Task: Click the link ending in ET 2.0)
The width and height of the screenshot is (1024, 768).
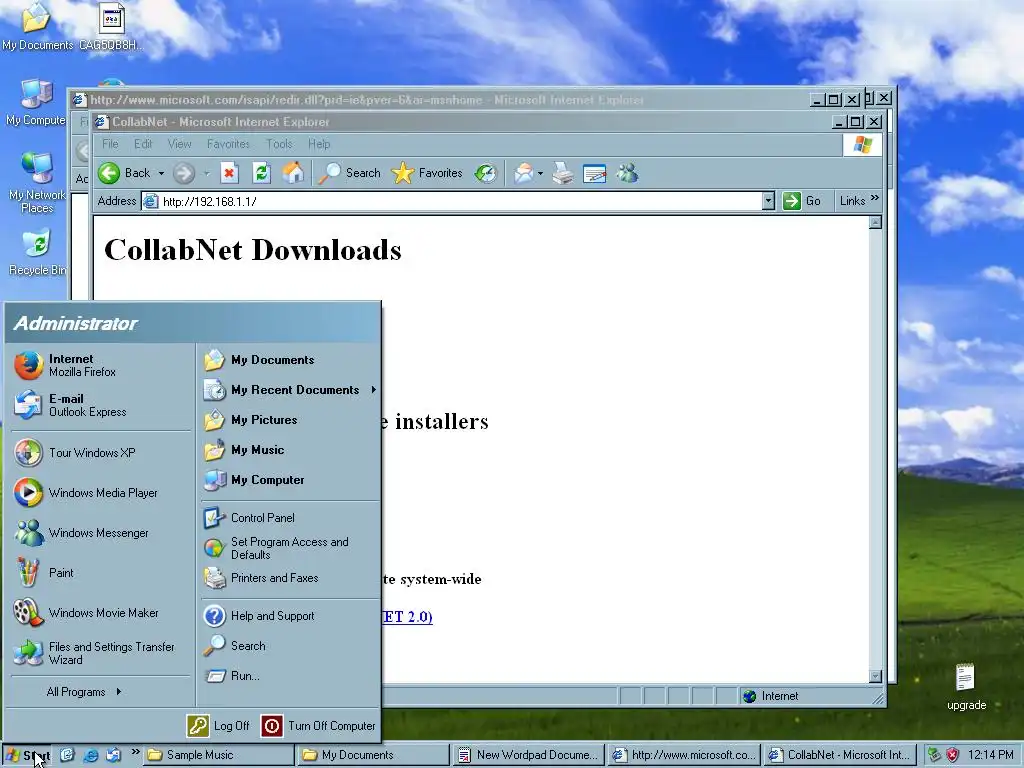Action: point(408,616)
